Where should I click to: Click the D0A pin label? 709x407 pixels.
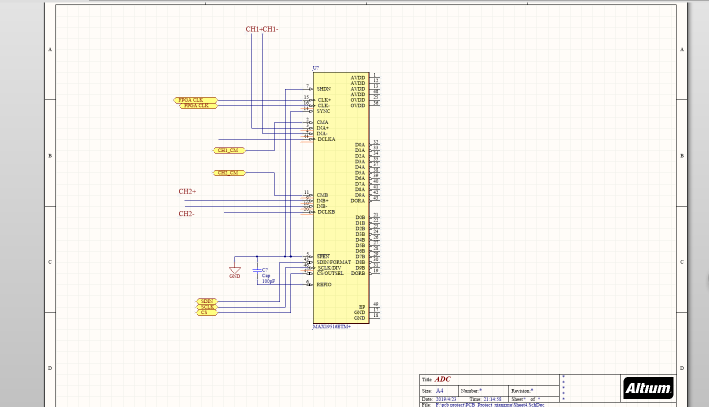point(360,145)
